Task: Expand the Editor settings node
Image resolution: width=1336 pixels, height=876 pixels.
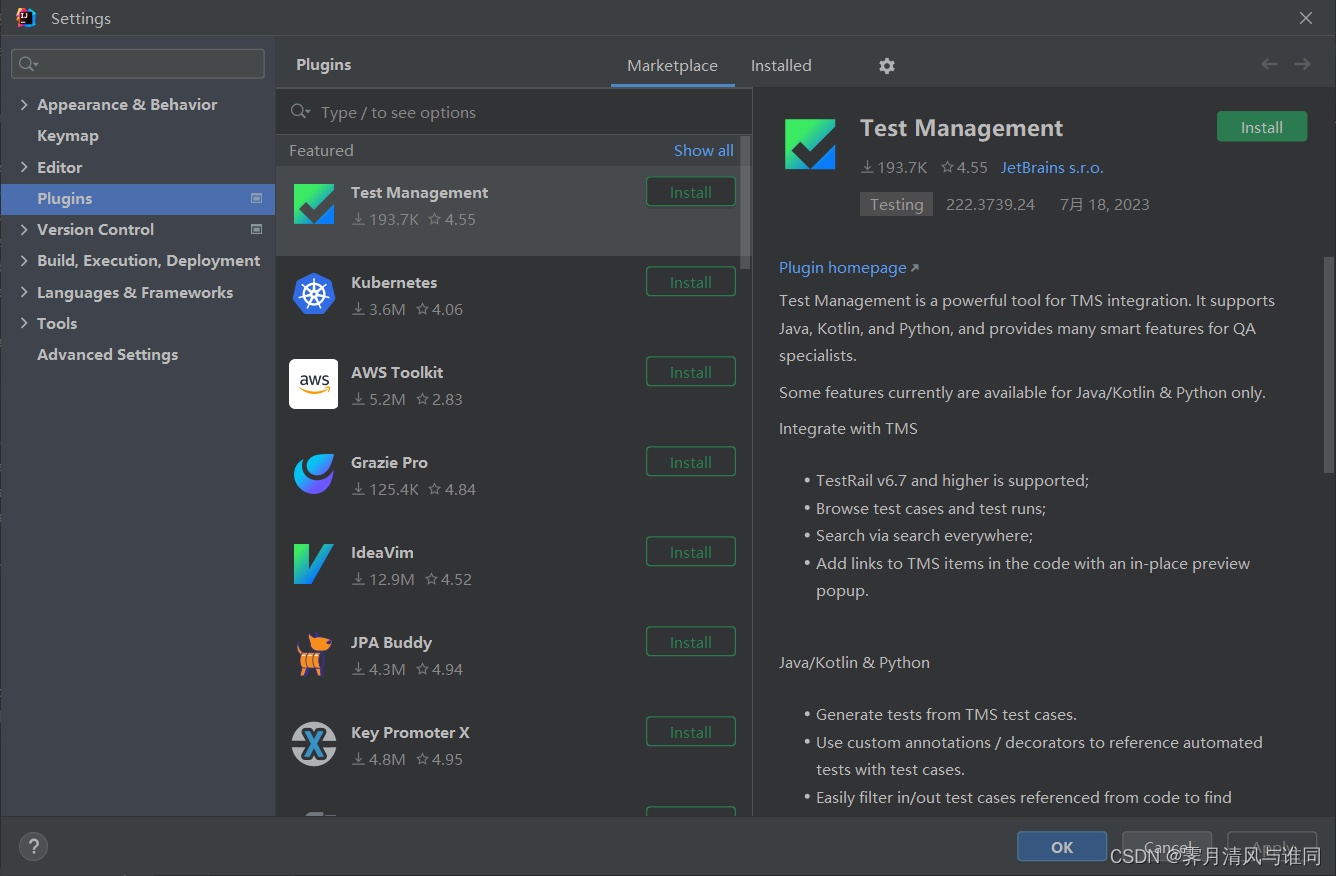Action: pos(24,167)
